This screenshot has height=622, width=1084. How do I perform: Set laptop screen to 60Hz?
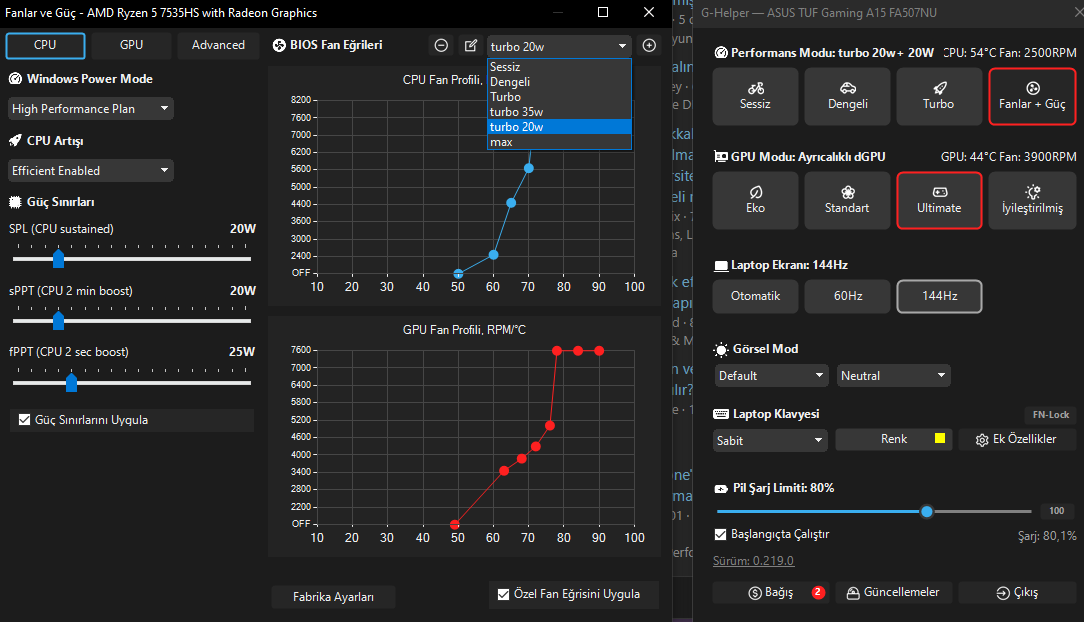pyautogui.click(x=848, y=296)
